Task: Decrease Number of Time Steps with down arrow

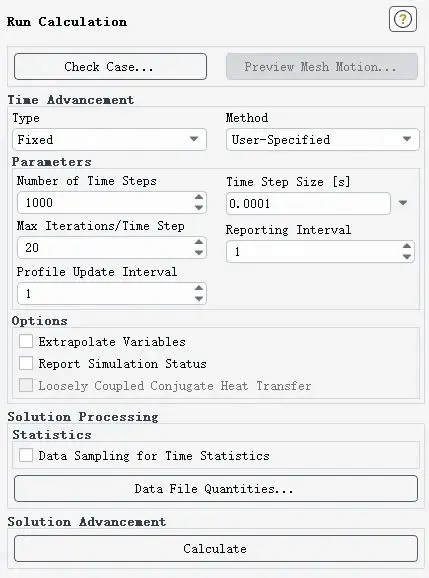Action: coord(199,208)
